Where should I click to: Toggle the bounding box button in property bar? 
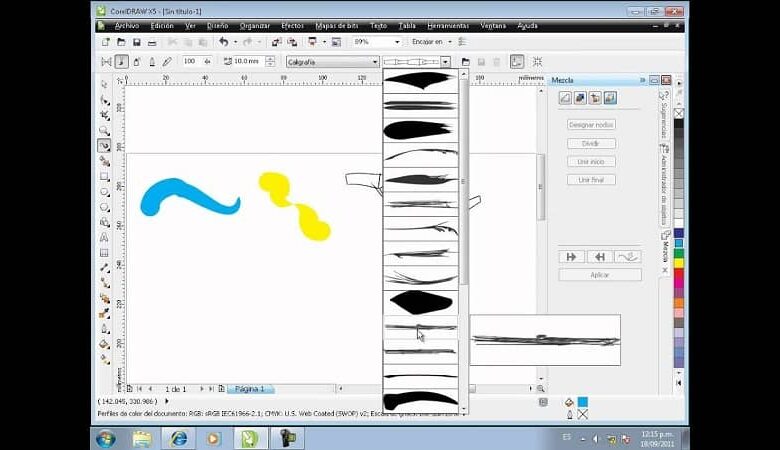[537, 62]
